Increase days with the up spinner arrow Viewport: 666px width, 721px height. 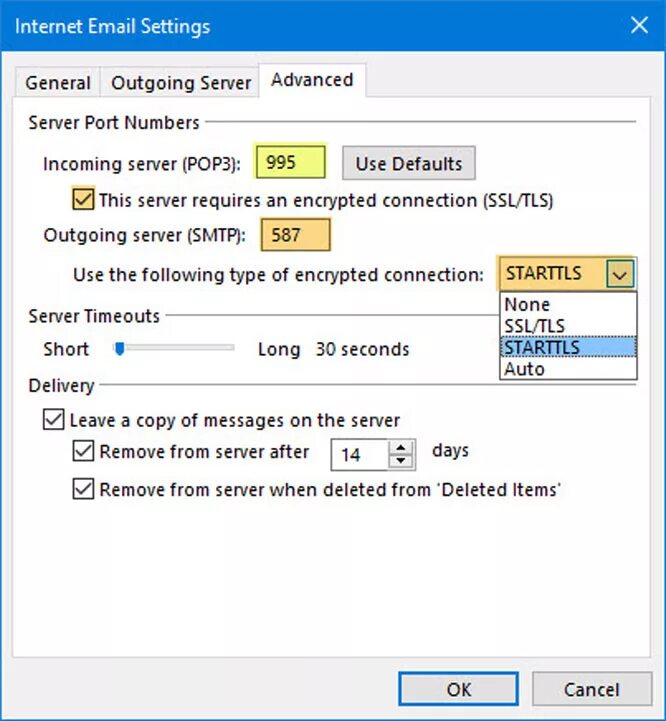pos(401,447)
